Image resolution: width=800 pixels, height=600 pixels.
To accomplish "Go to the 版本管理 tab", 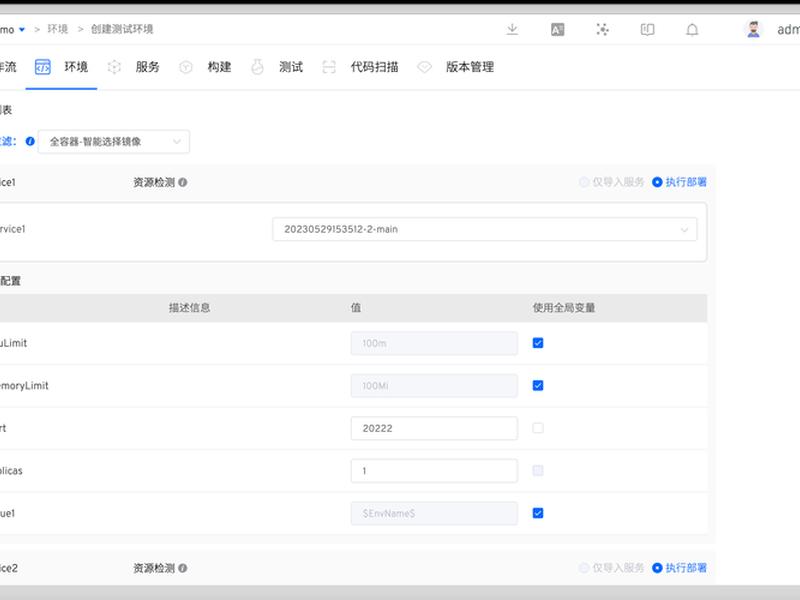I will 470,67.
